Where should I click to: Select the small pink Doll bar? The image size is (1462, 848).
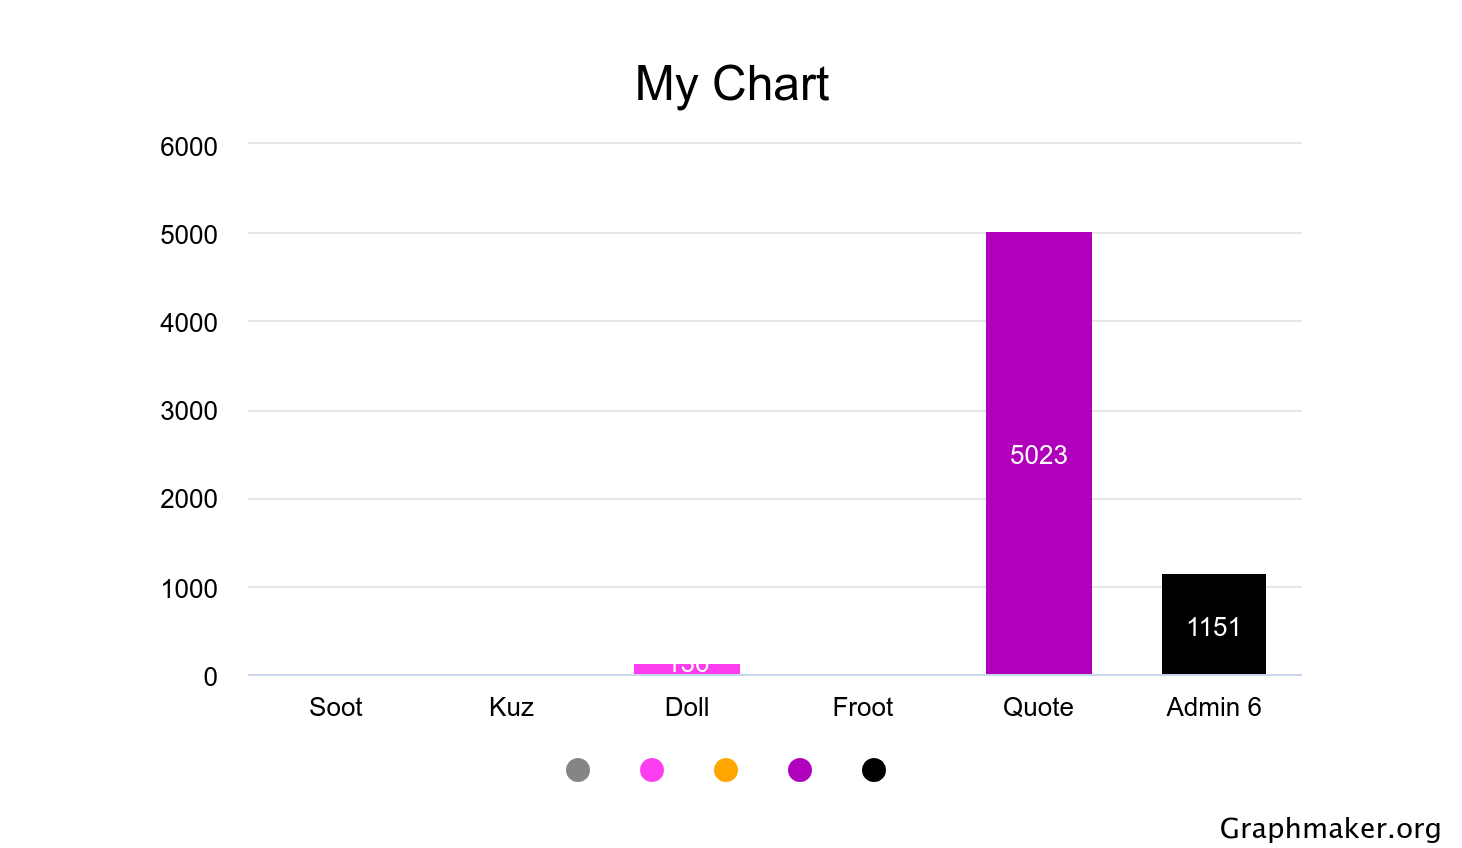pyautogui.click(x=687, y=669)
